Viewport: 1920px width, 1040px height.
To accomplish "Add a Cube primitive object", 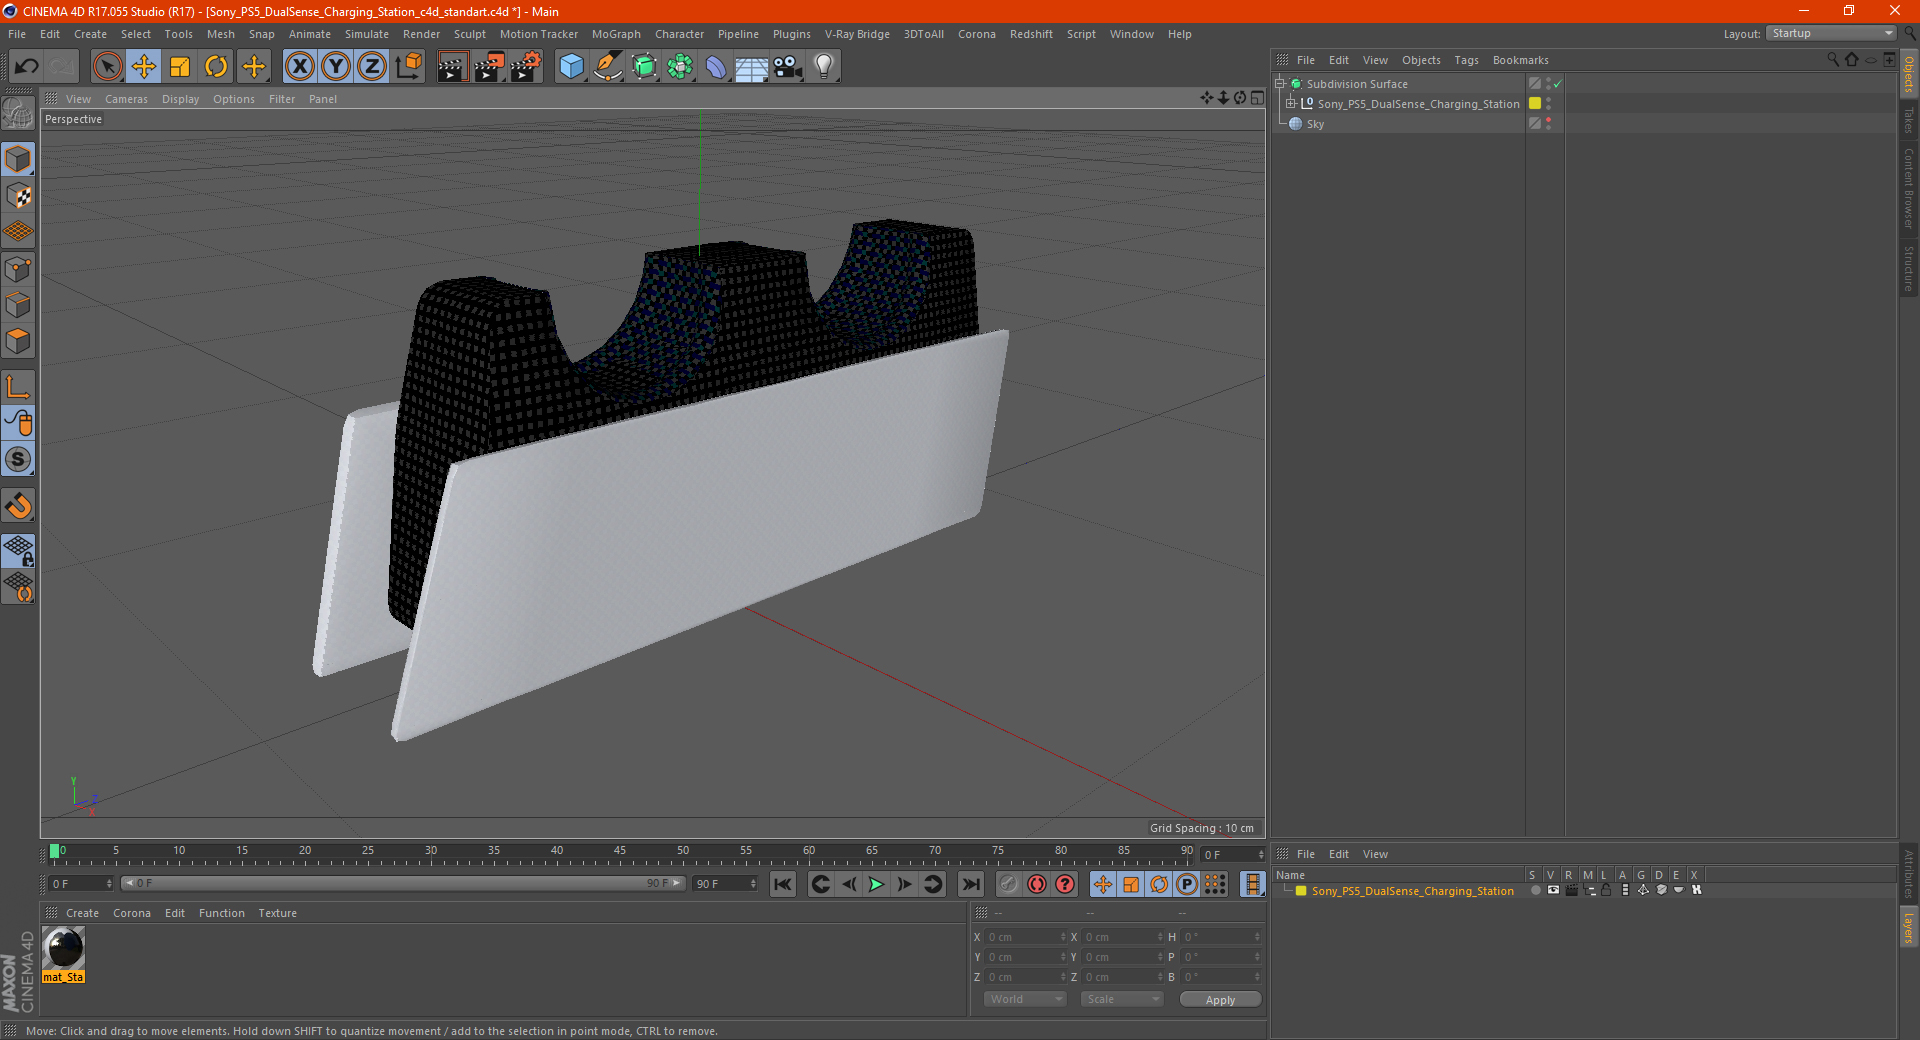I will click(571, 67).
